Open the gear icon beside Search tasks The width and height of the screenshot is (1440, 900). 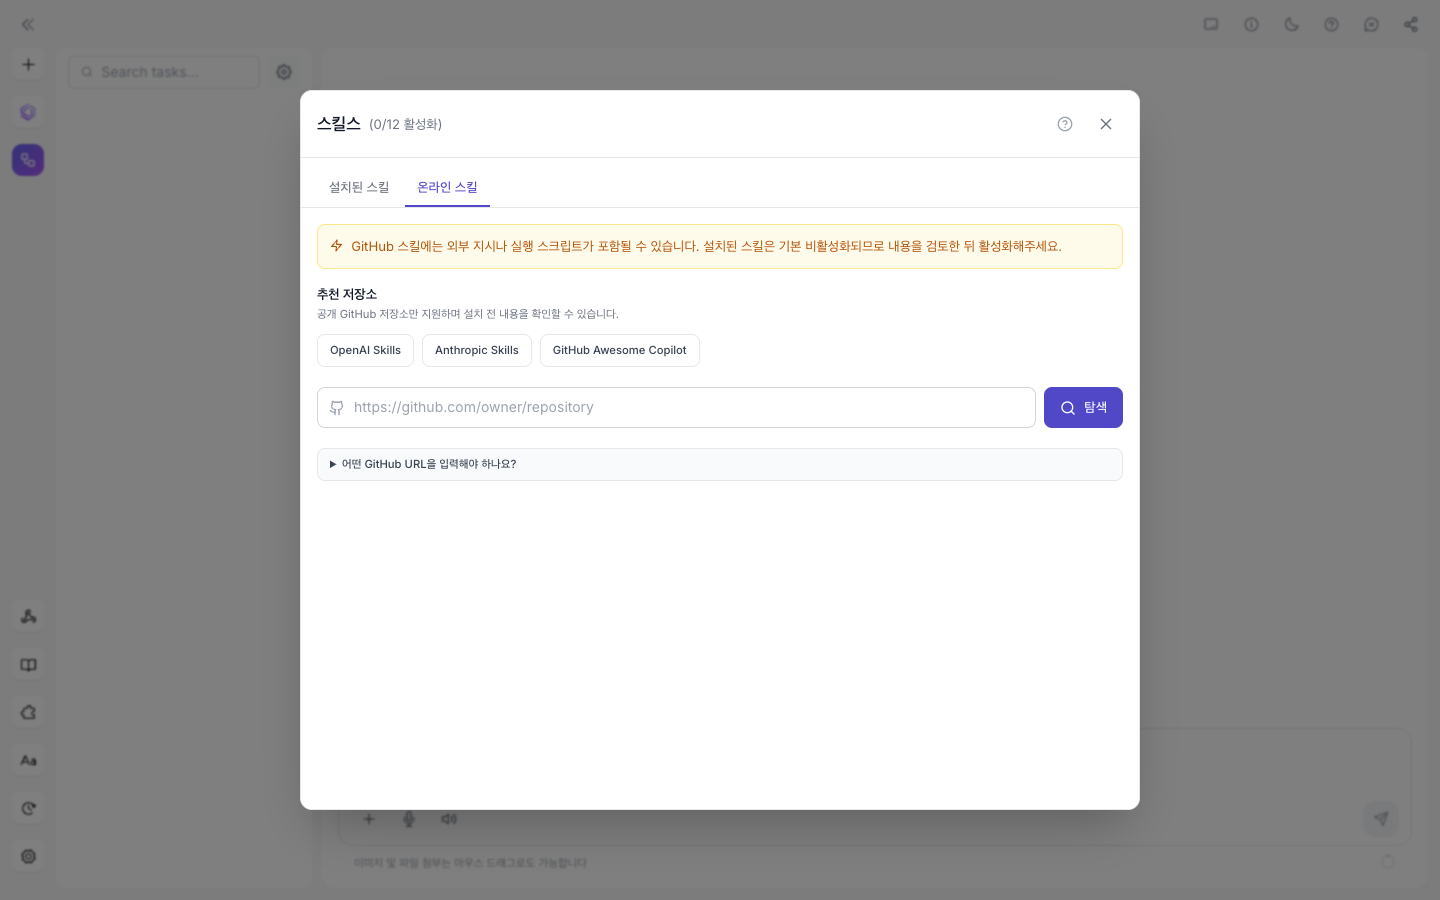pos(284,72)
